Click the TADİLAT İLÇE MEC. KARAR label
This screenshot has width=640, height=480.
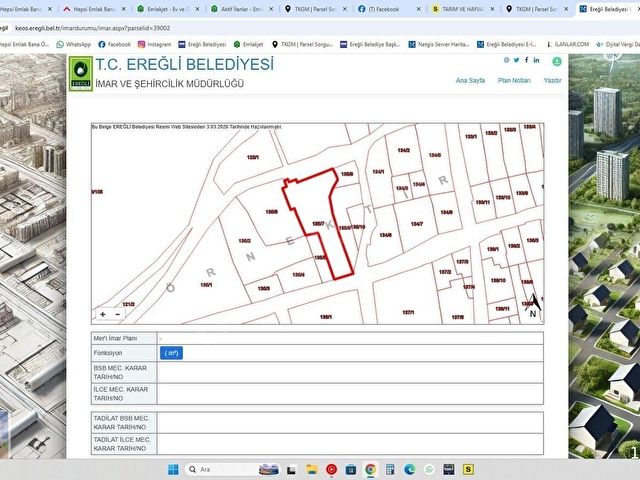[122, 444]
